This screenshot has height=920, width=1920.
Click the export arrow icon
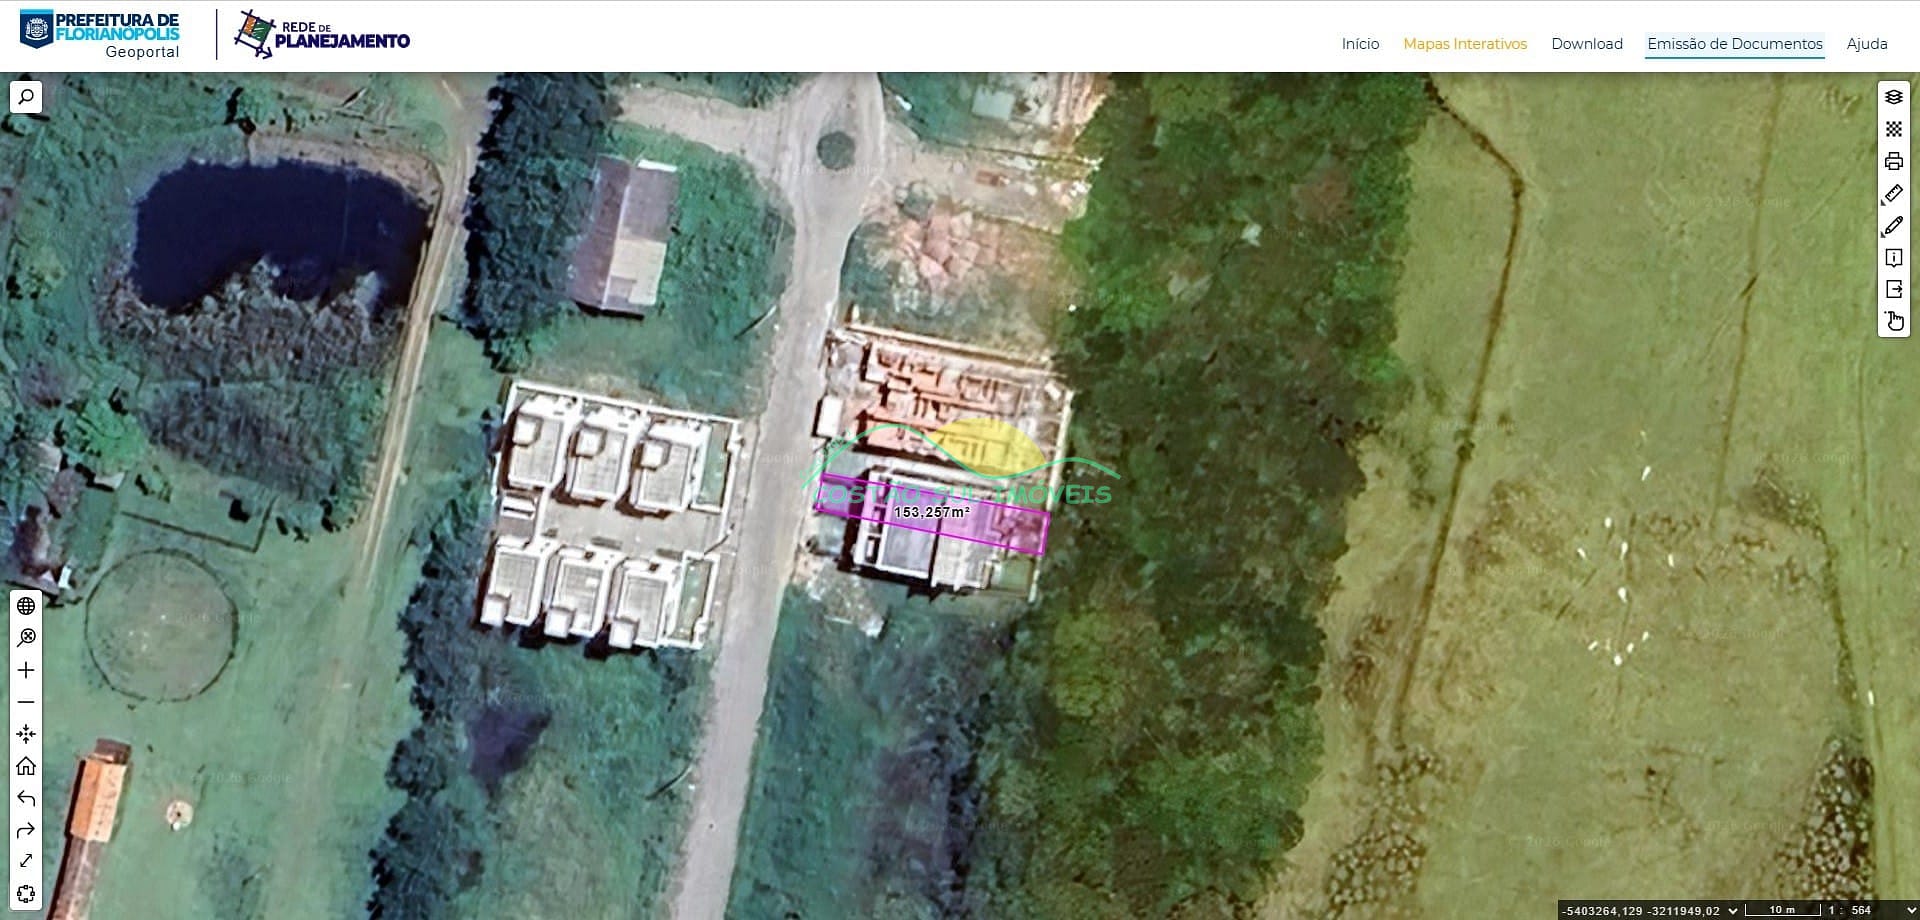(x=1893, y=289)
